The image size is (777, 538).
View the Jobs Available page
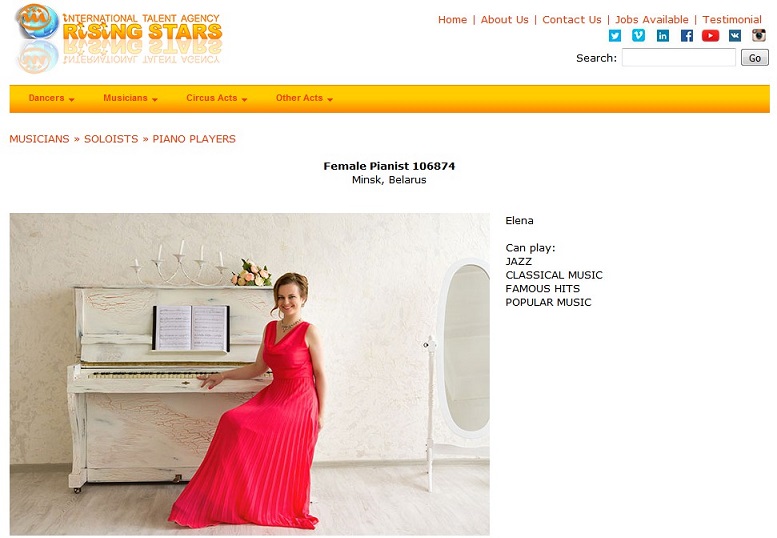652,20
